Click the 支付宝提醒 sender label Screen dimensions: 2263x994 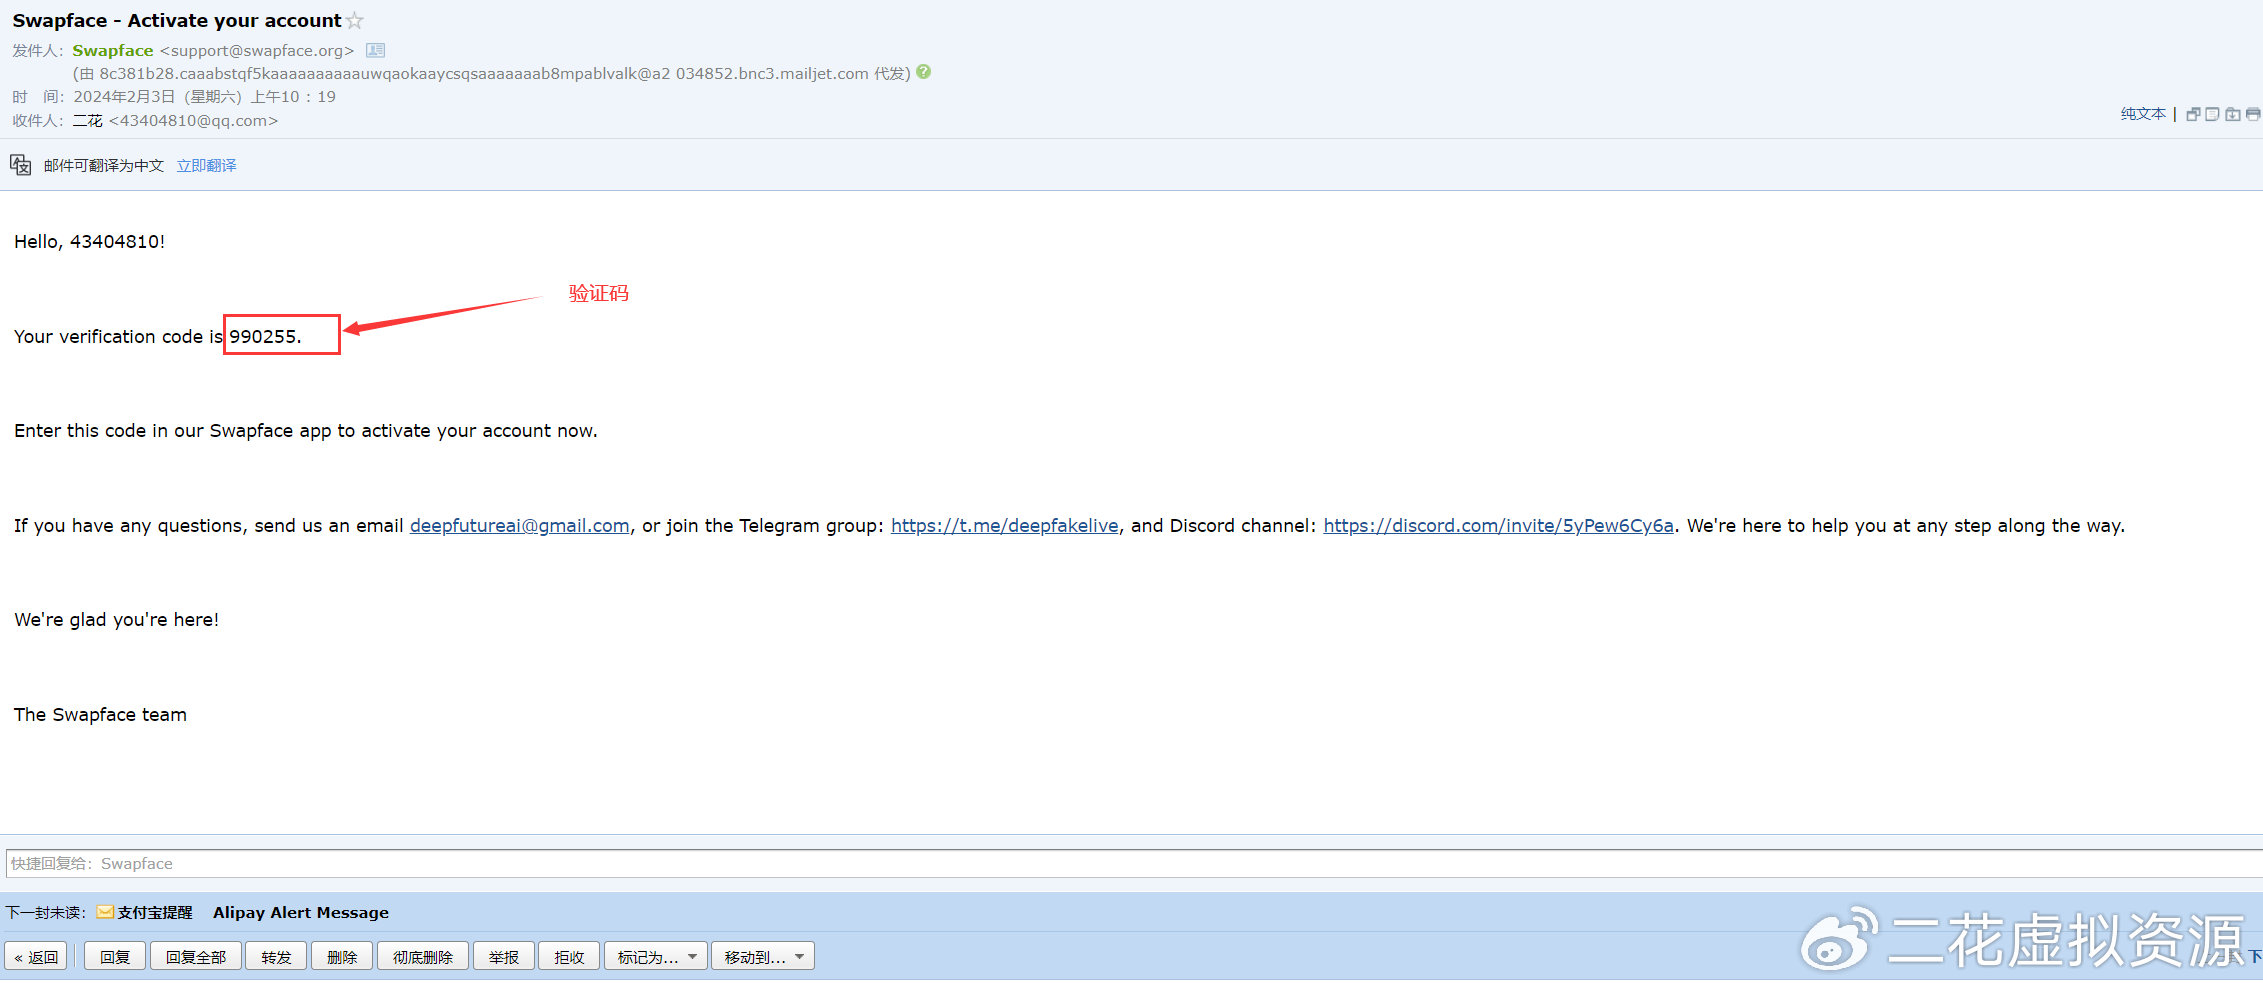coord(155,913)
